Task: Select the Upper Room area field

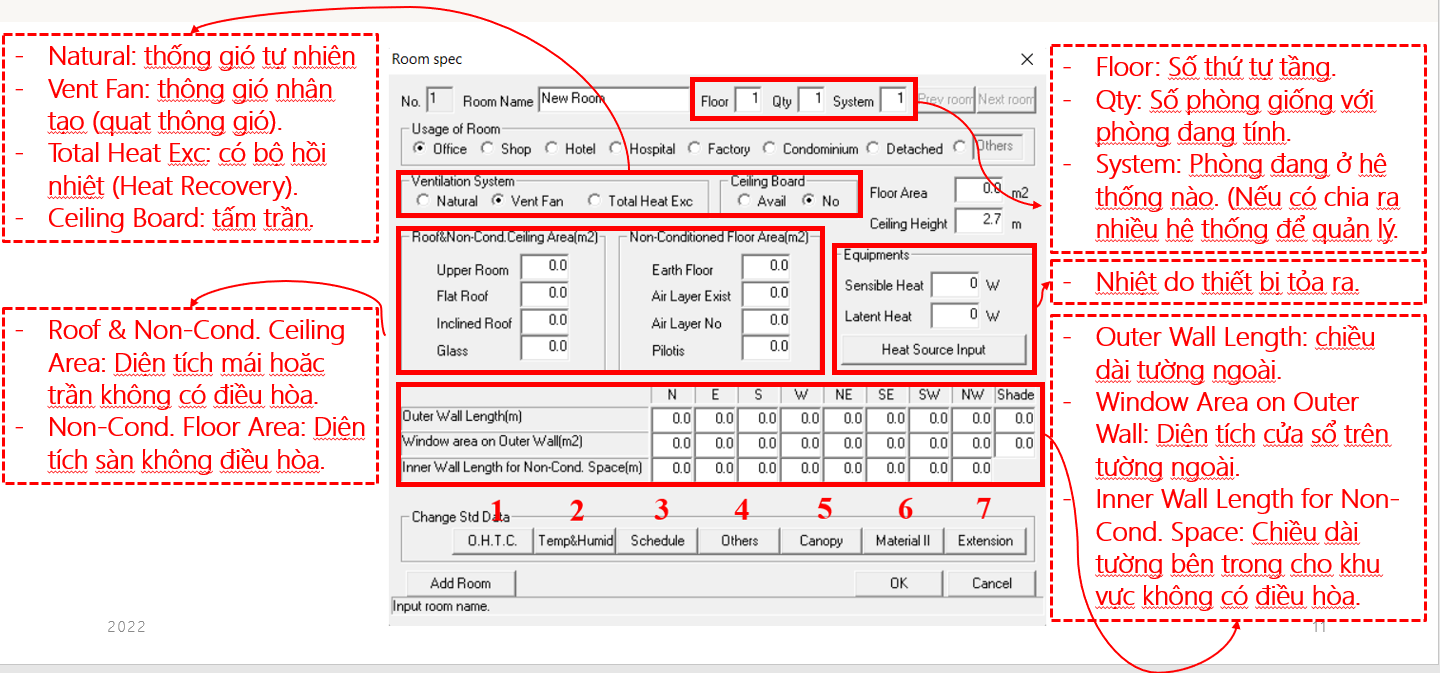Action: click(x=545, y=267)
